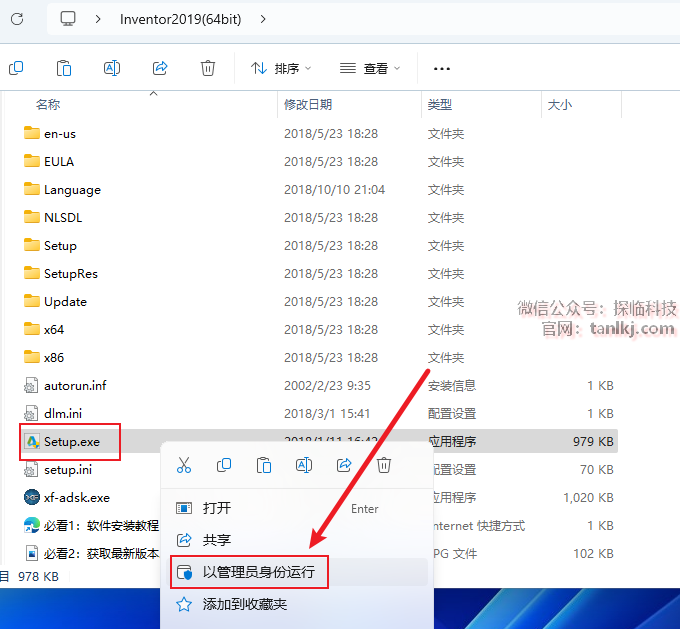Click the xf-adsk.exe keygen icon
Viewport: 680px width, 629px height.
pos(32,498)
